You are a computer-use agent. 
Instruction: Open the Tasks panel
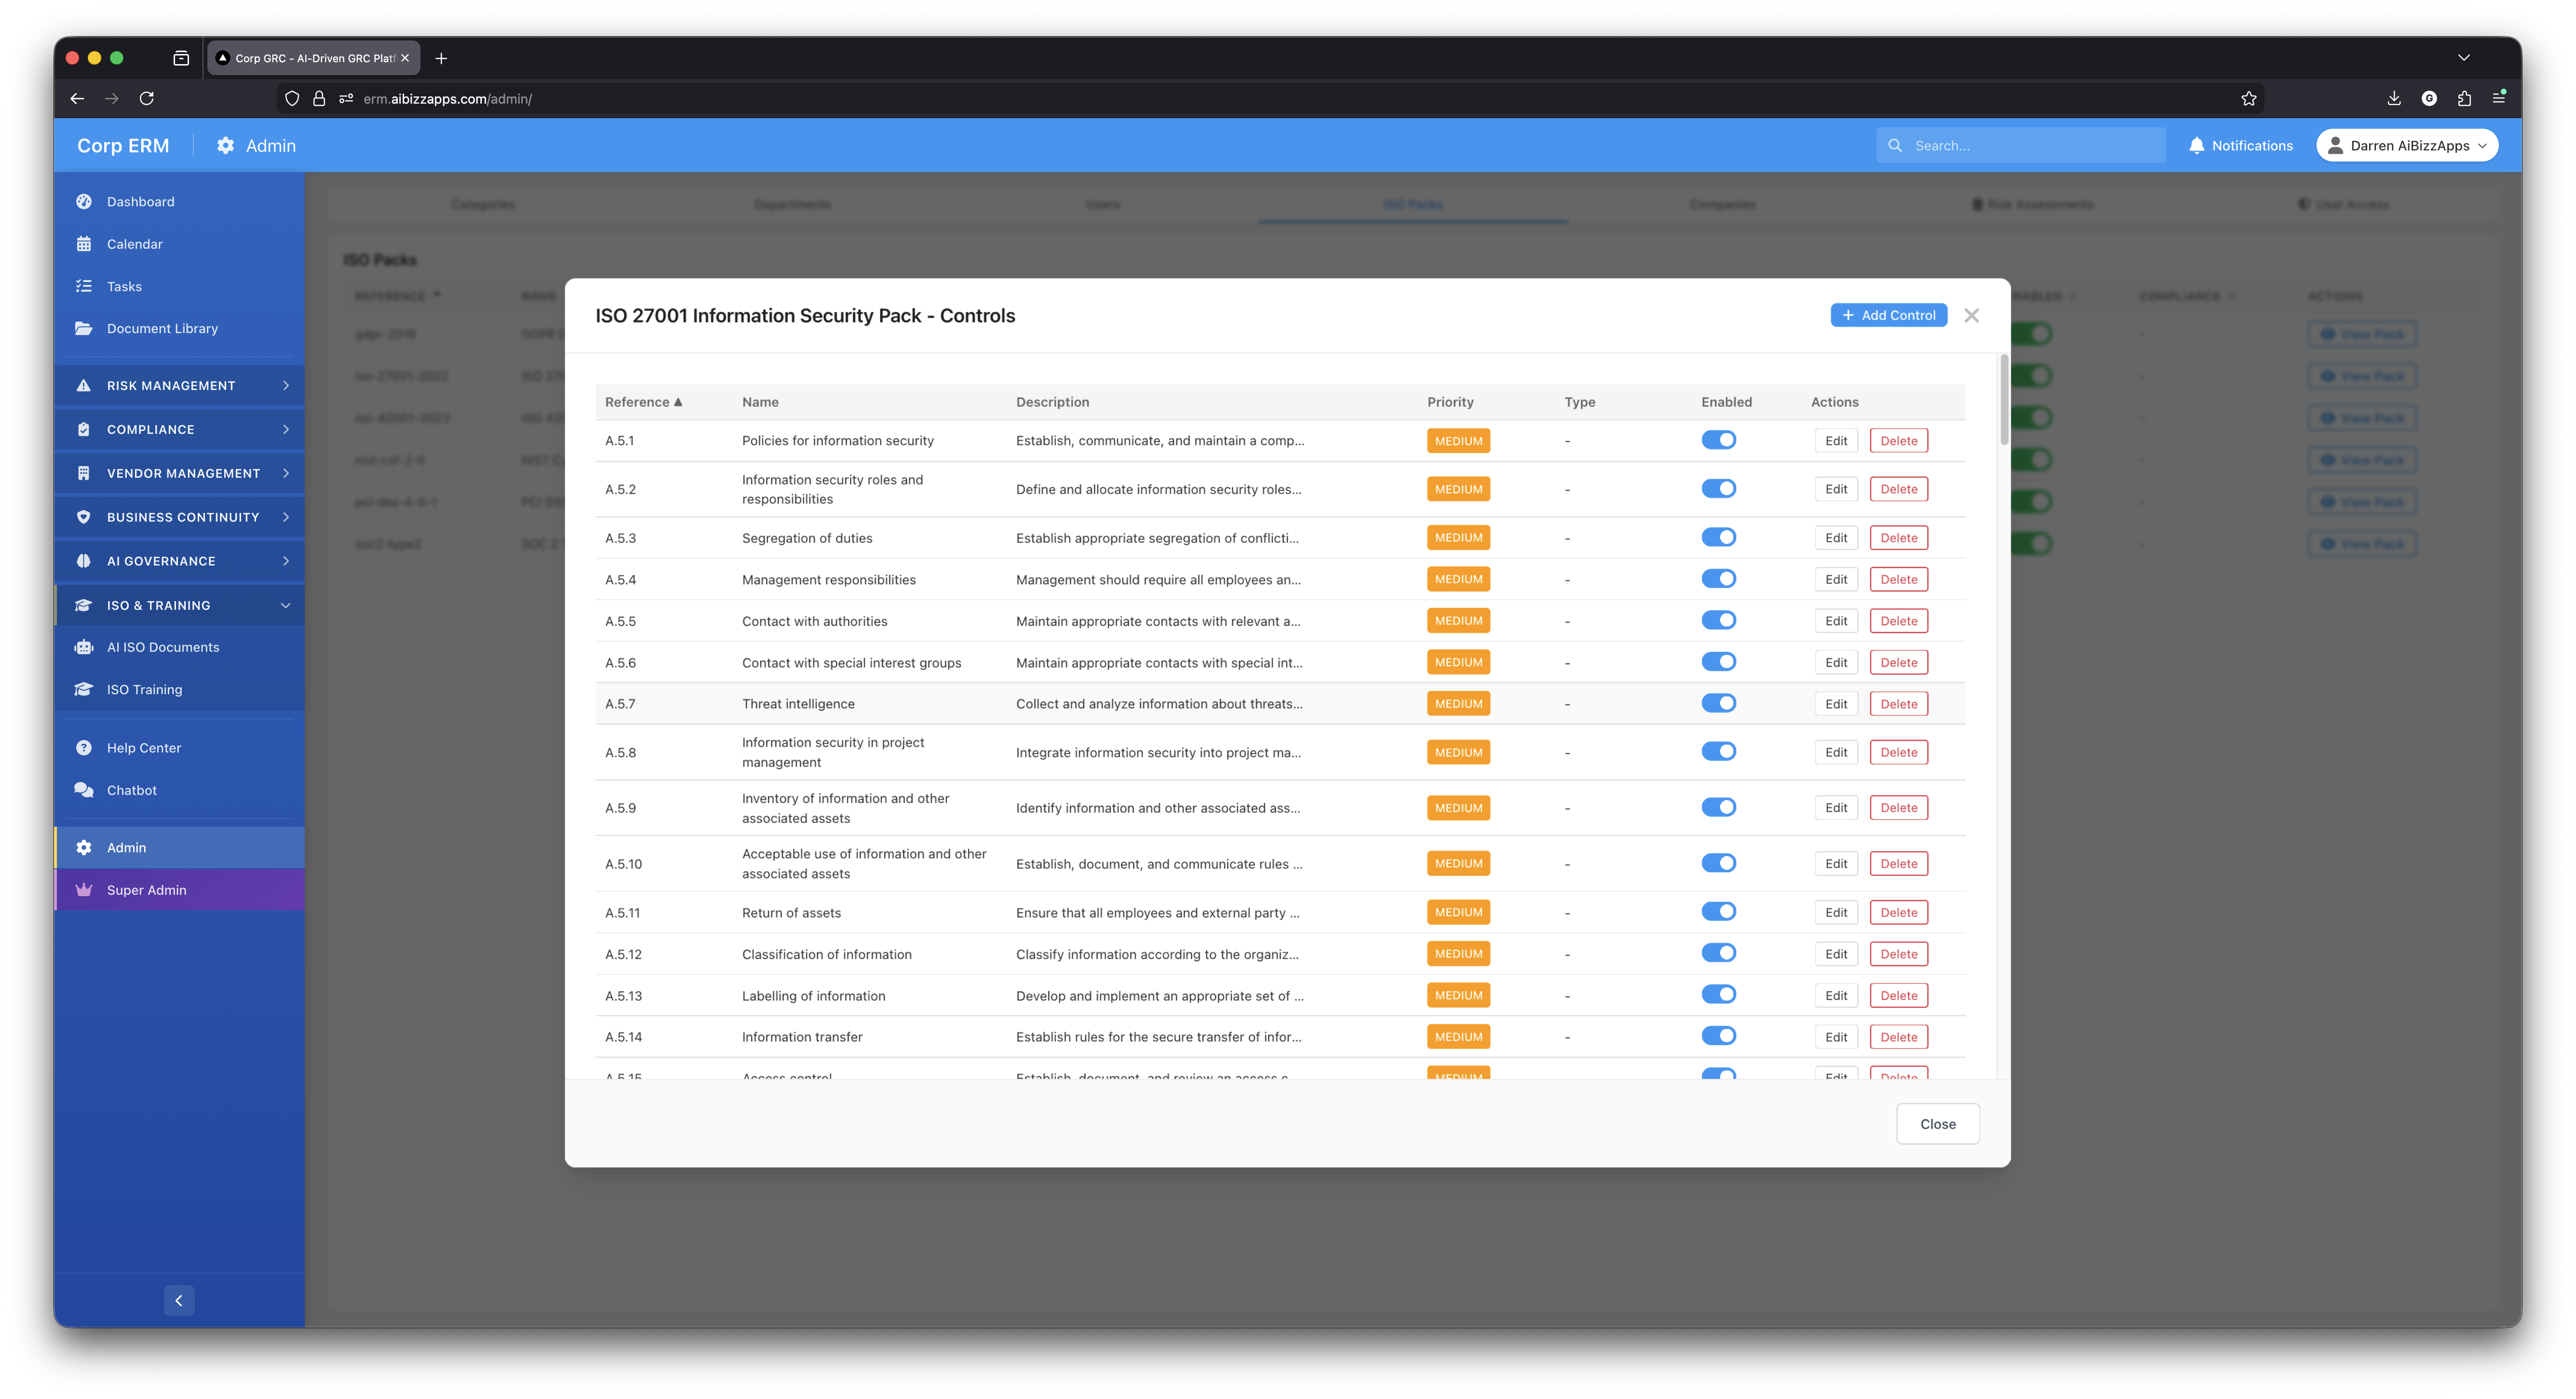(x=124, y=286)
